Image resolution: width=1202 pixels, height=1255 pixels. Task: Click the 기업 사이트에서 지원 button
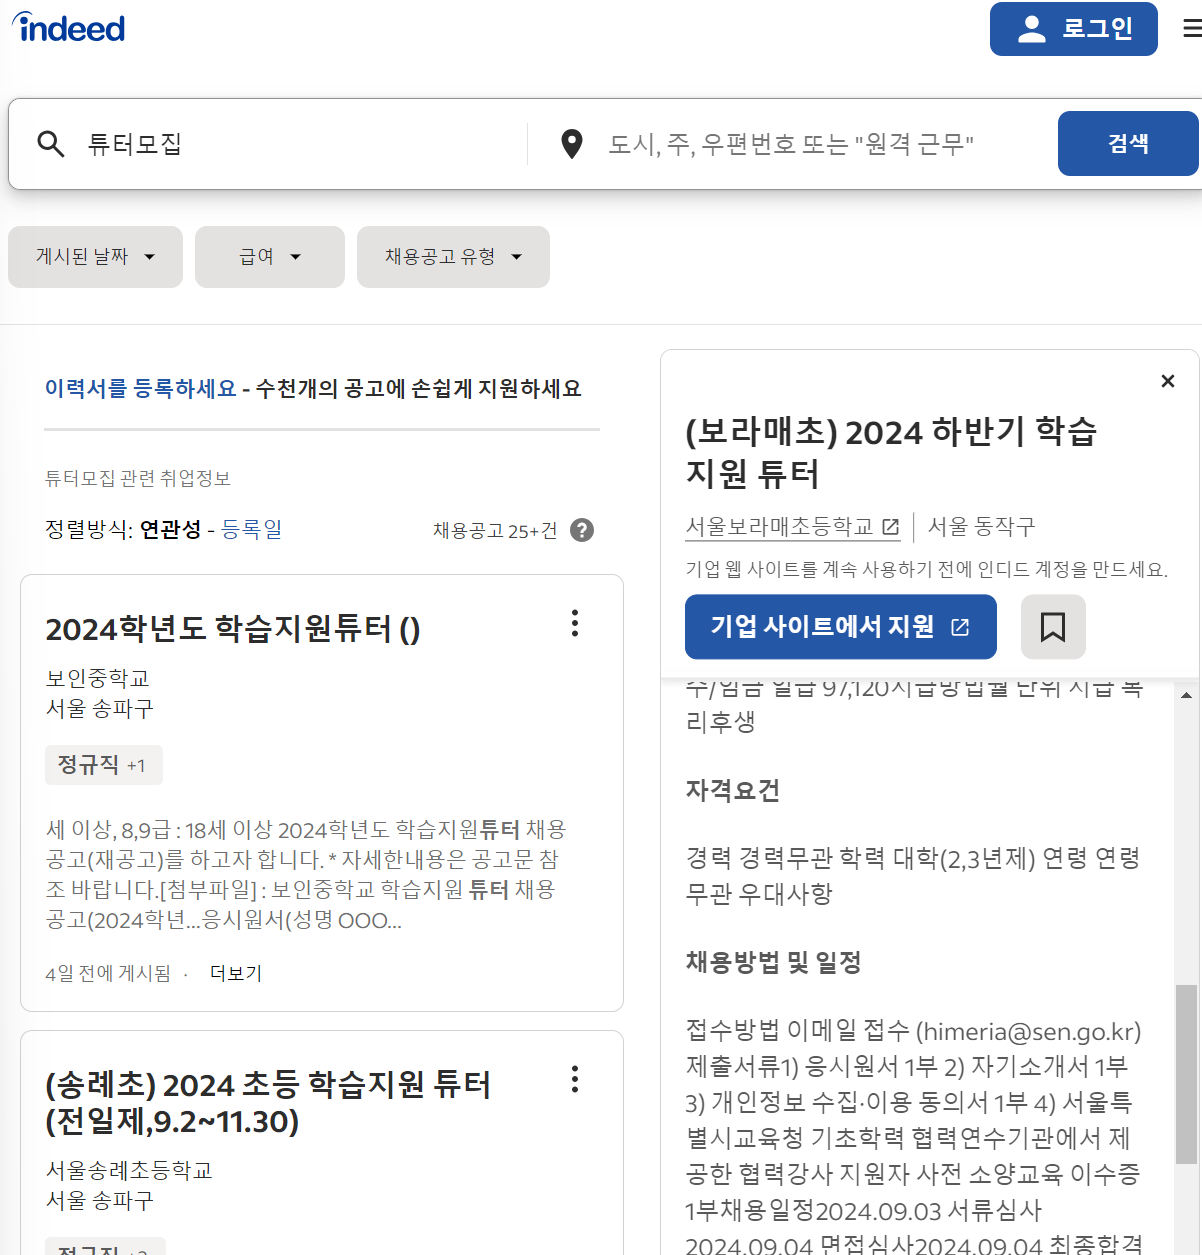click(840, 627)
